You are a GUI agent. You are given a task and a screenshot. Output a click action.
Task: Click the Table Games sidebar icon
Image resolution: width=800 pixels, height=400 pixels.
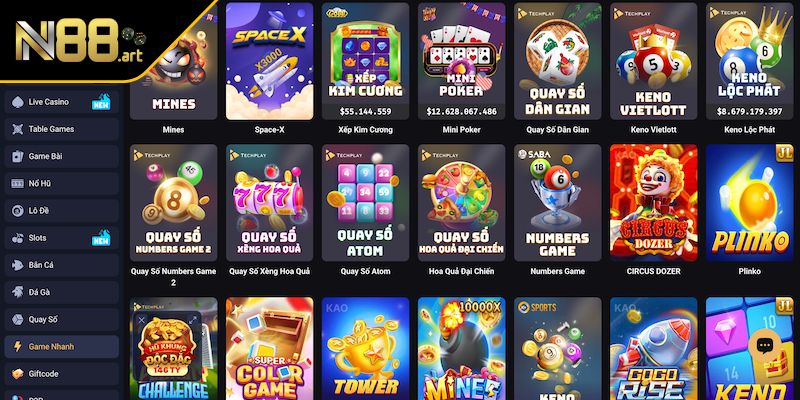18,129
